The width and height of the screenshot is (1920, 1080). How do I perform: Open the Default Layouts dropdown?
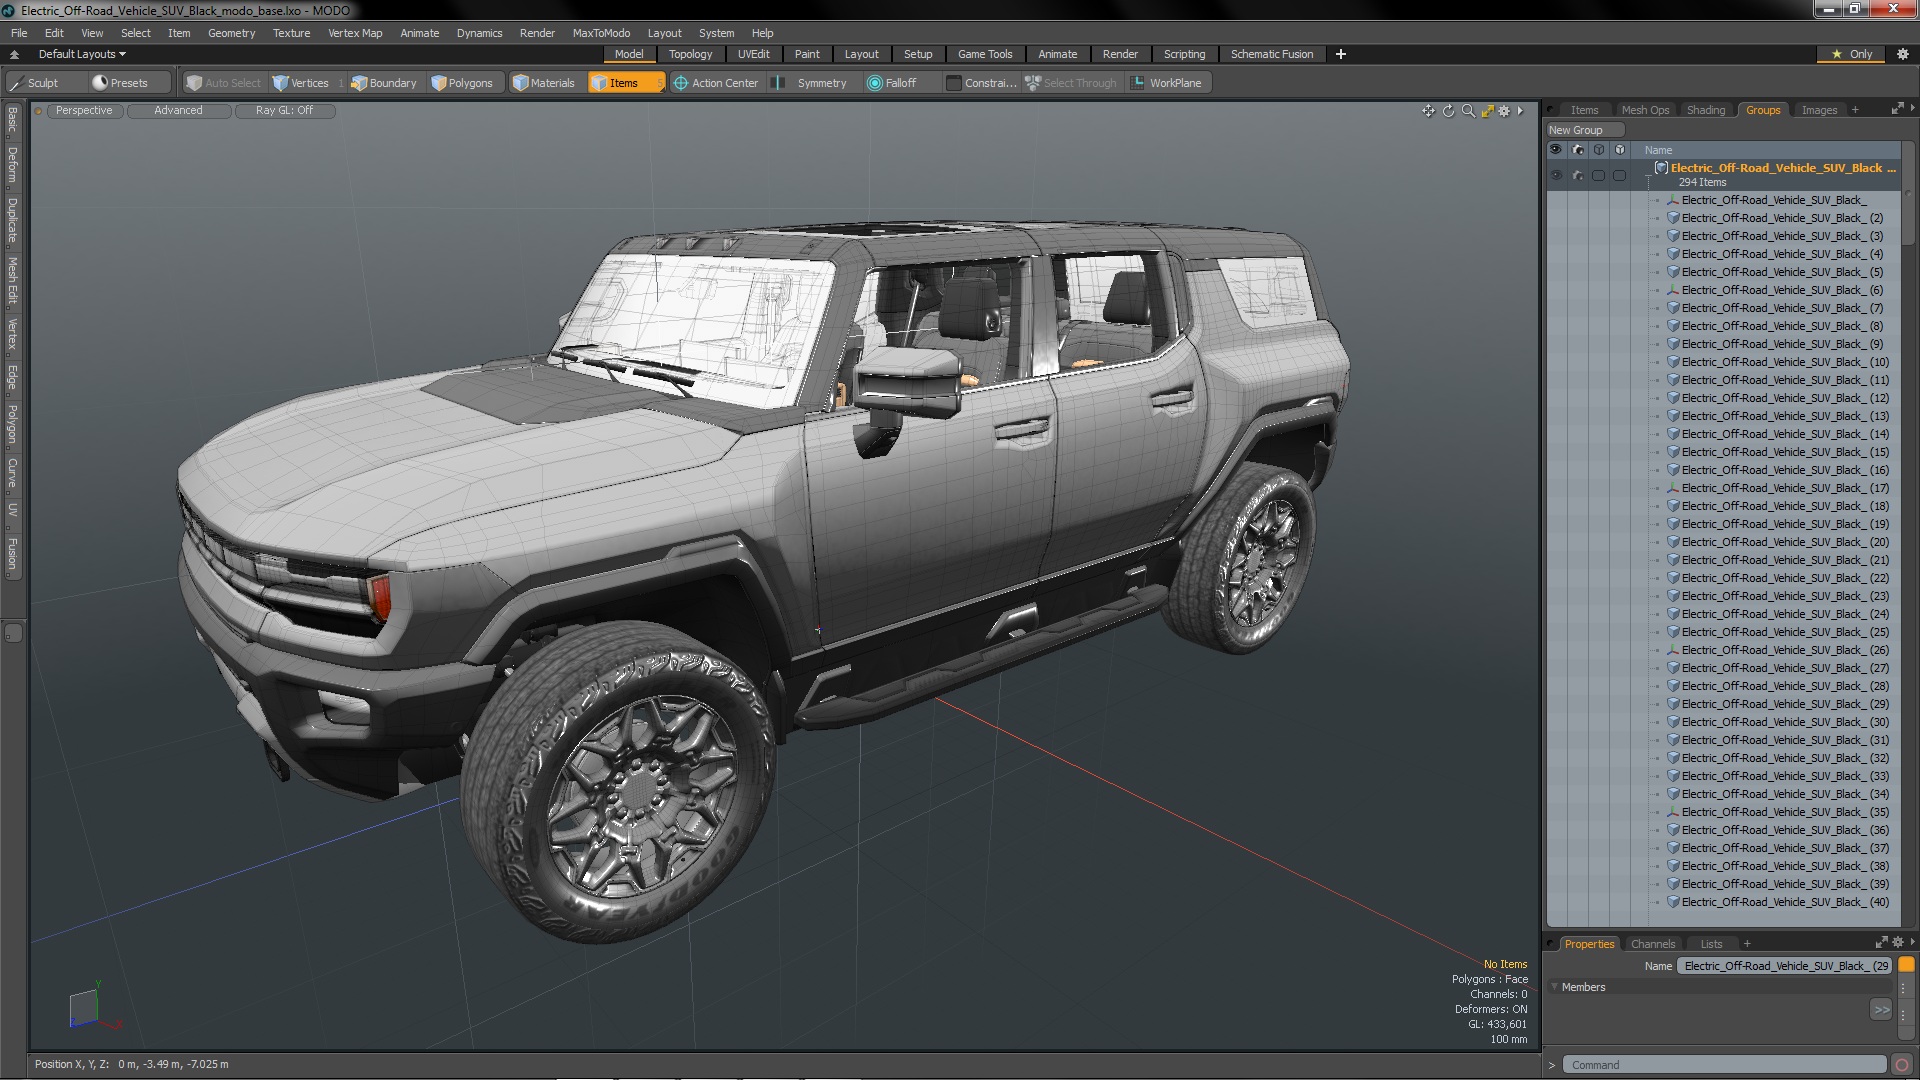tap(82, 54)
